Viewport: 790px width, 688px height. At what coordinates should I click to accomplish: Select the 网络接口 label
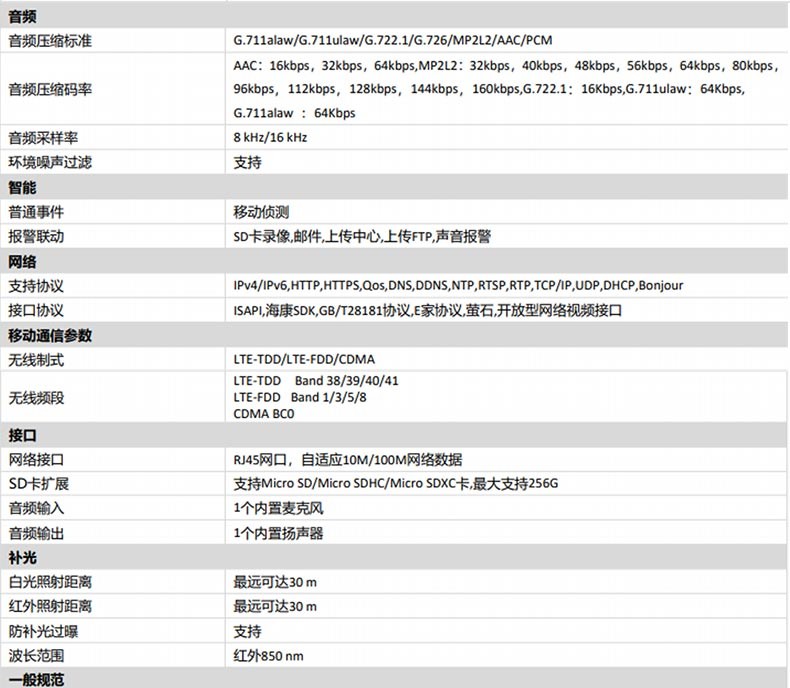[36, 460]
